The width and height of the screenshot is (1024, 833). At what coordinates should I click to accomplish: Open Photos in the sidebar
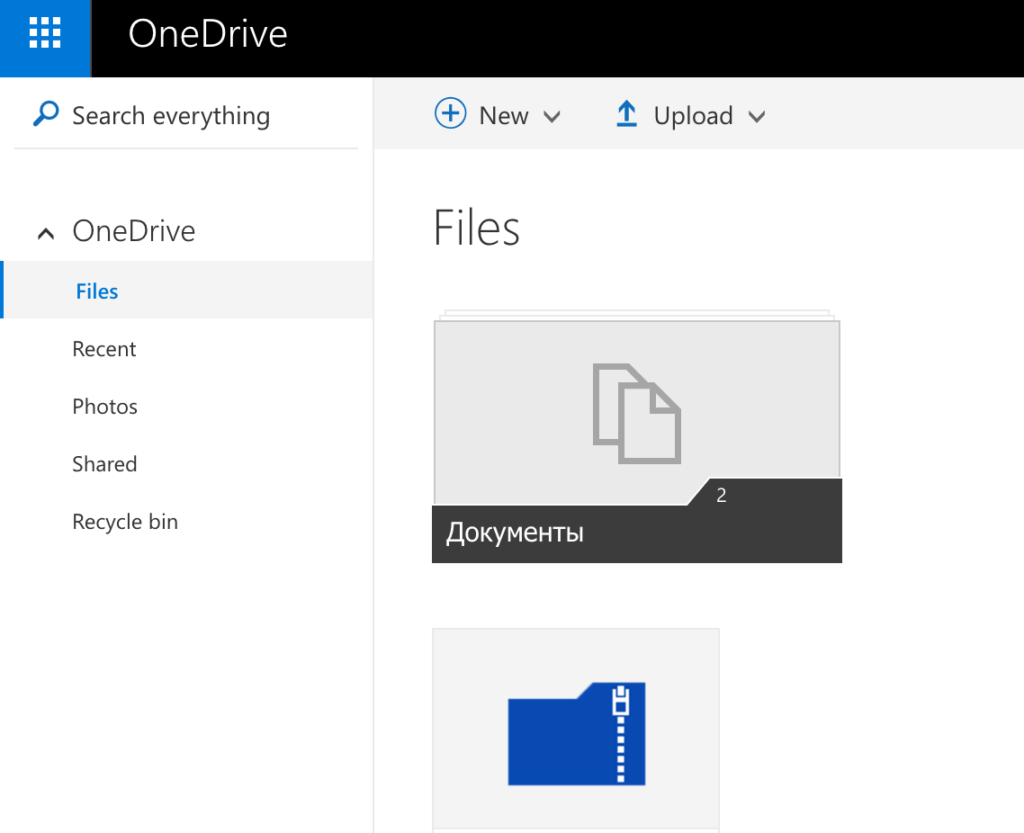pos(105,406)
